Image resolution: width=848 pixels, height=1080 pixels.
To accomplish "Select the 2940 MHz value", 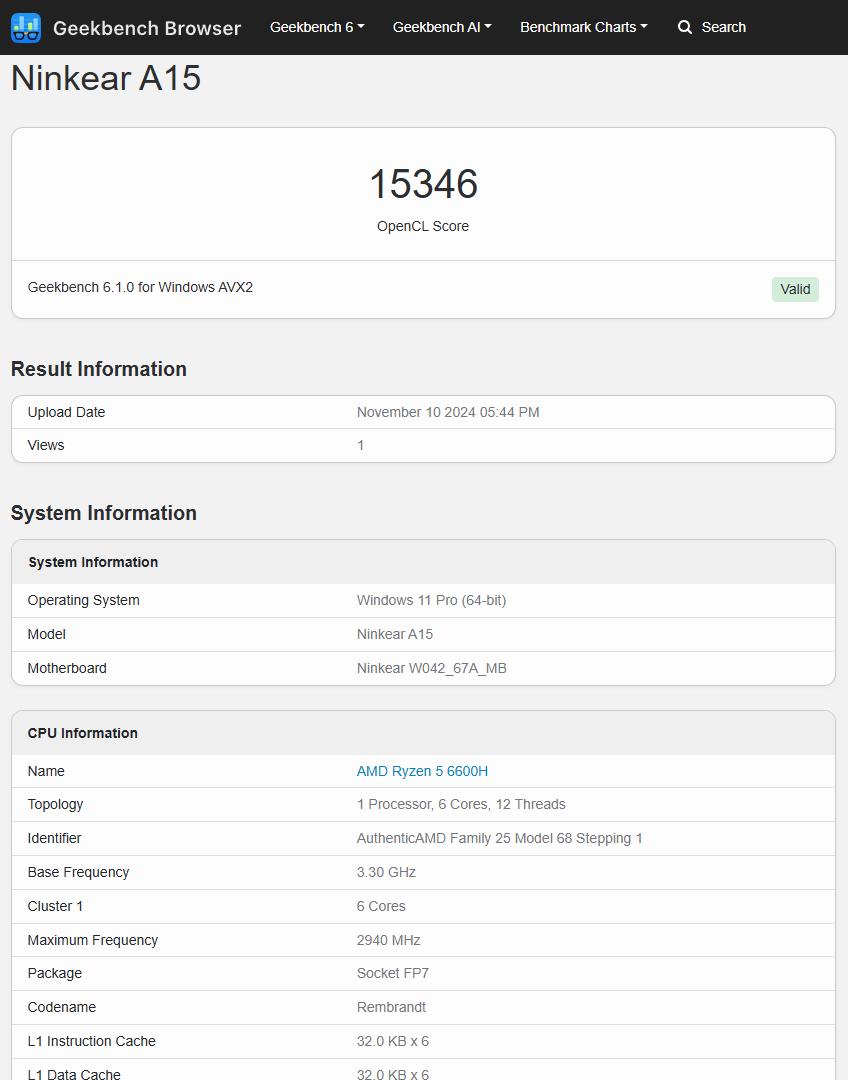I will pos(389,940).
